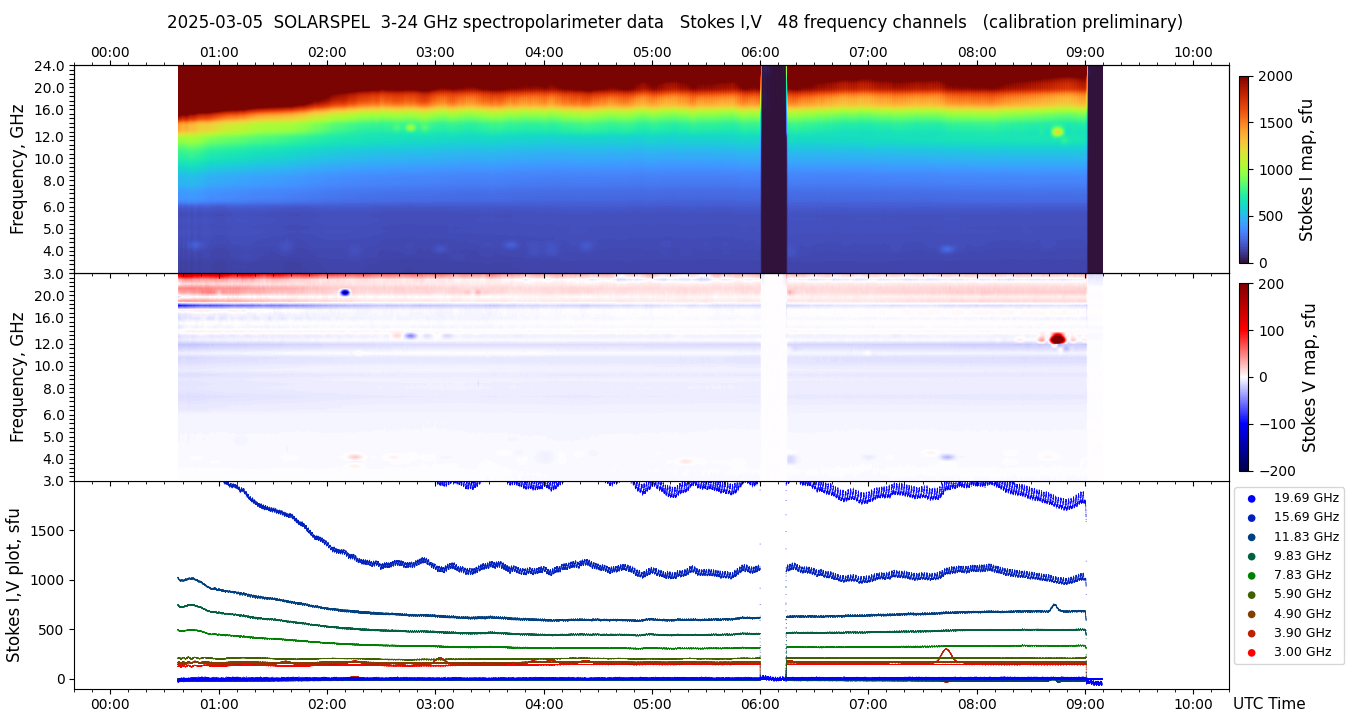Click the 11.83 GHz legend marker dot

1251,537
